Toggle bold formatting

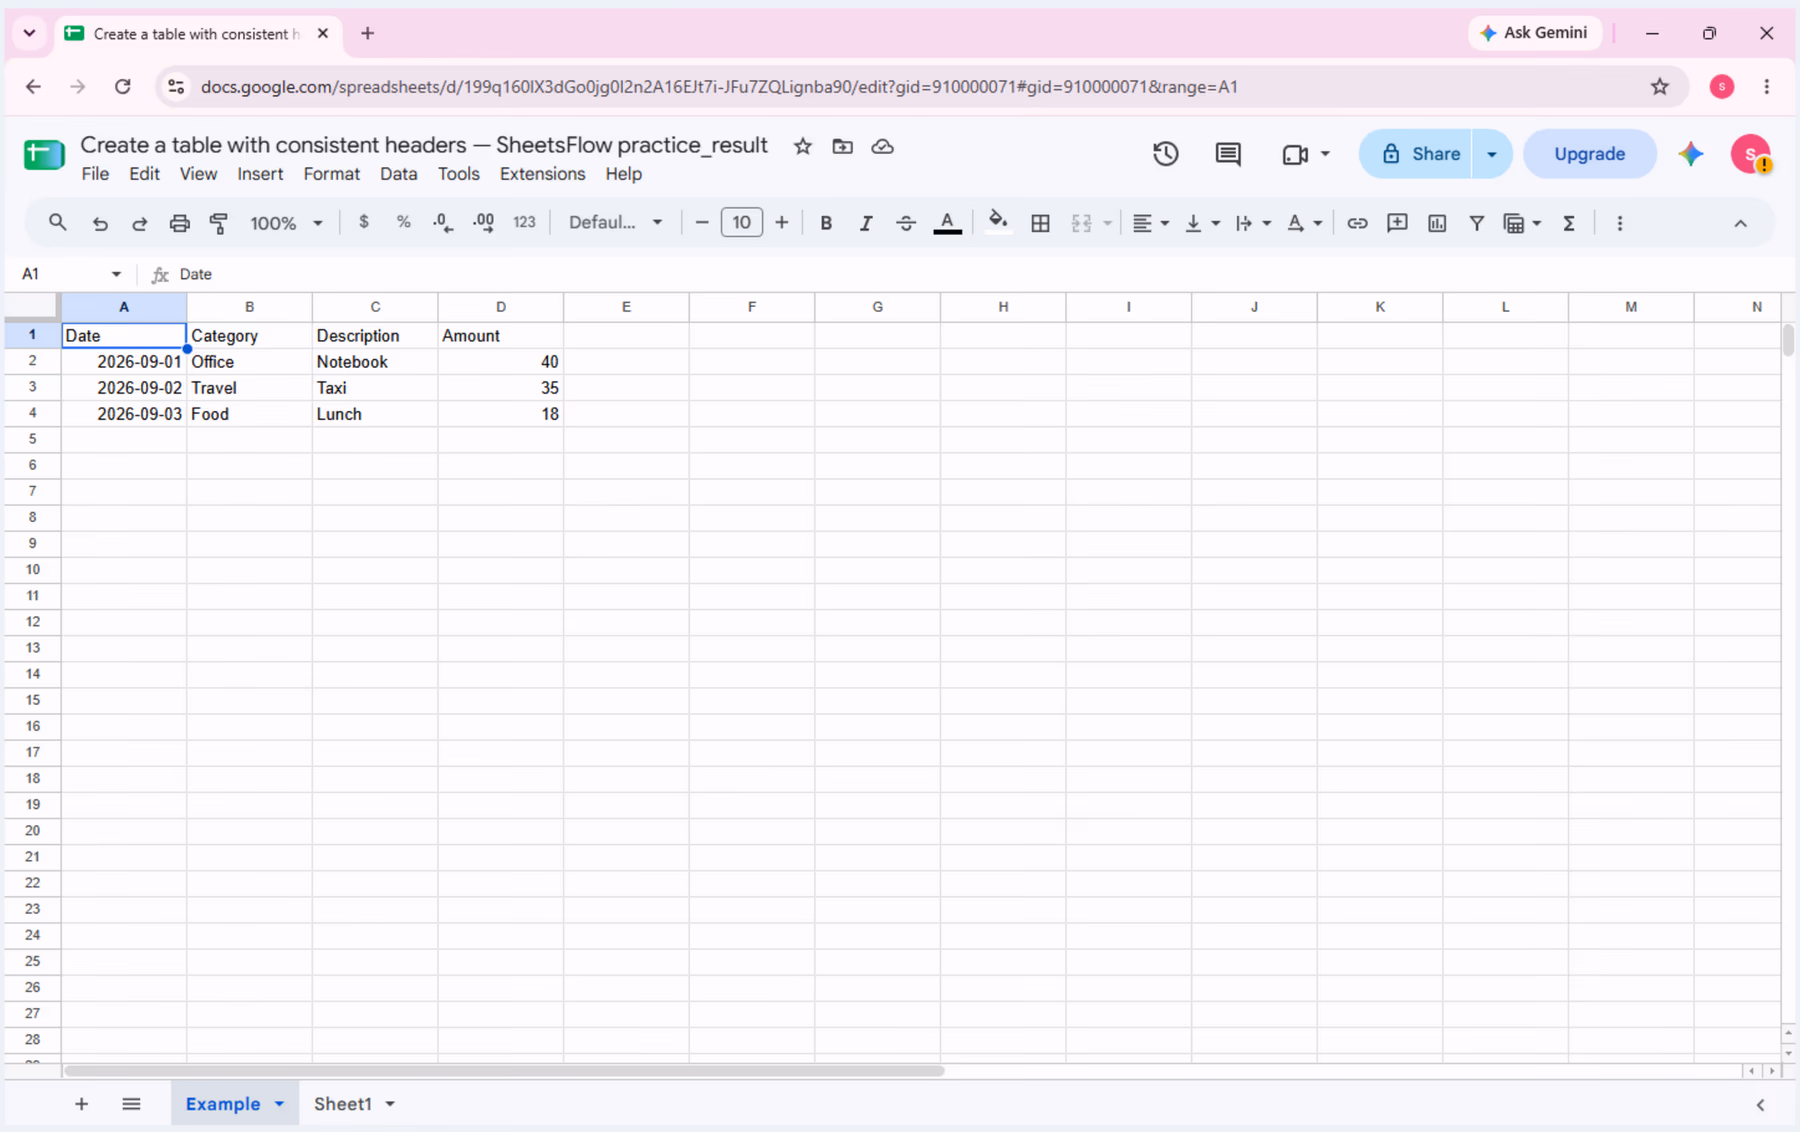pos(826,223)
